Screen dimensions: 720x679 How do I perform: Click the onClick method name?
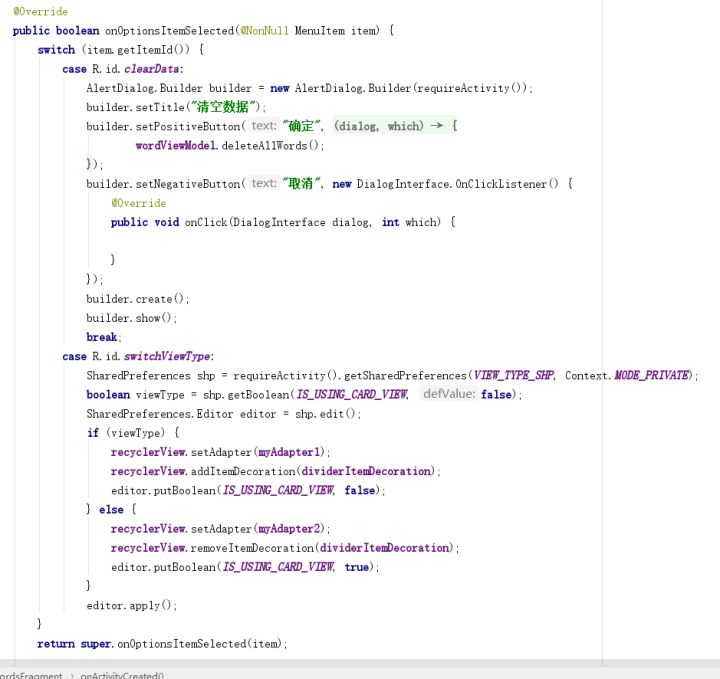click(206, 222)
